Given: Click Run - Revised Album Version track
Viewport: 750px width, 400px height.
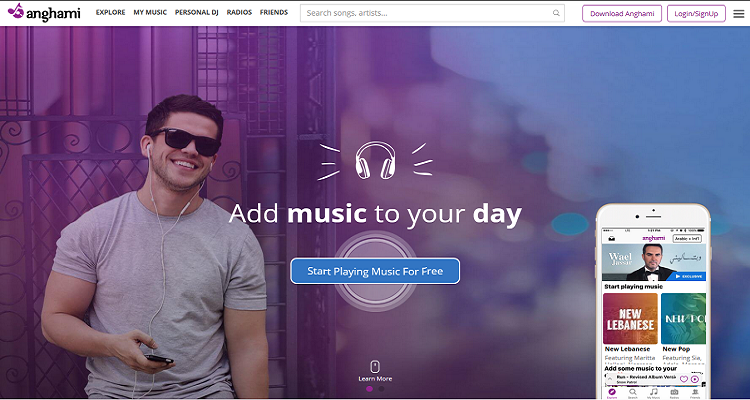Looking at the screenshot, I should click(645, 377).
